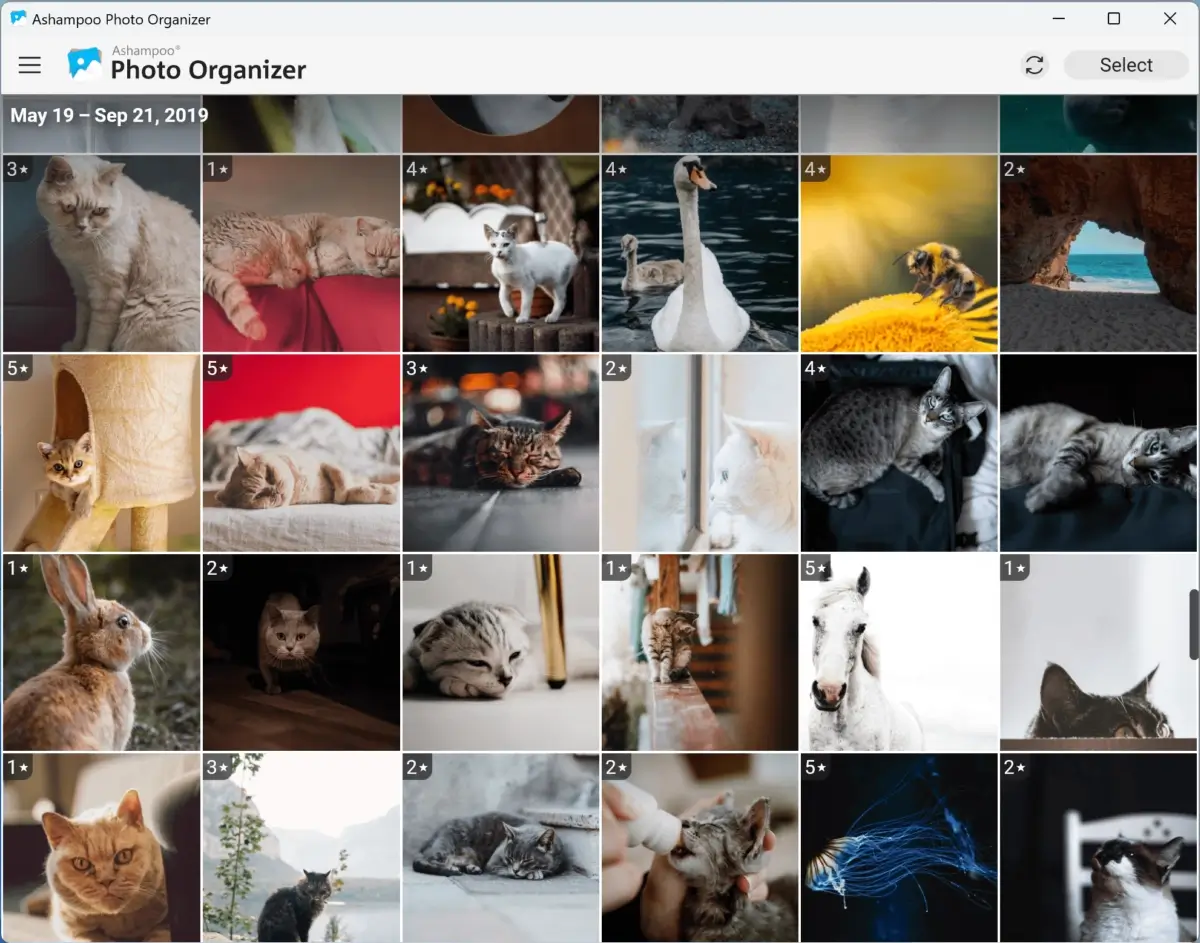The width and height of the screenshot is (1200, 943).
Task: Click the 1-star badge on rabbit photo
Action: [x=18, y=568]
